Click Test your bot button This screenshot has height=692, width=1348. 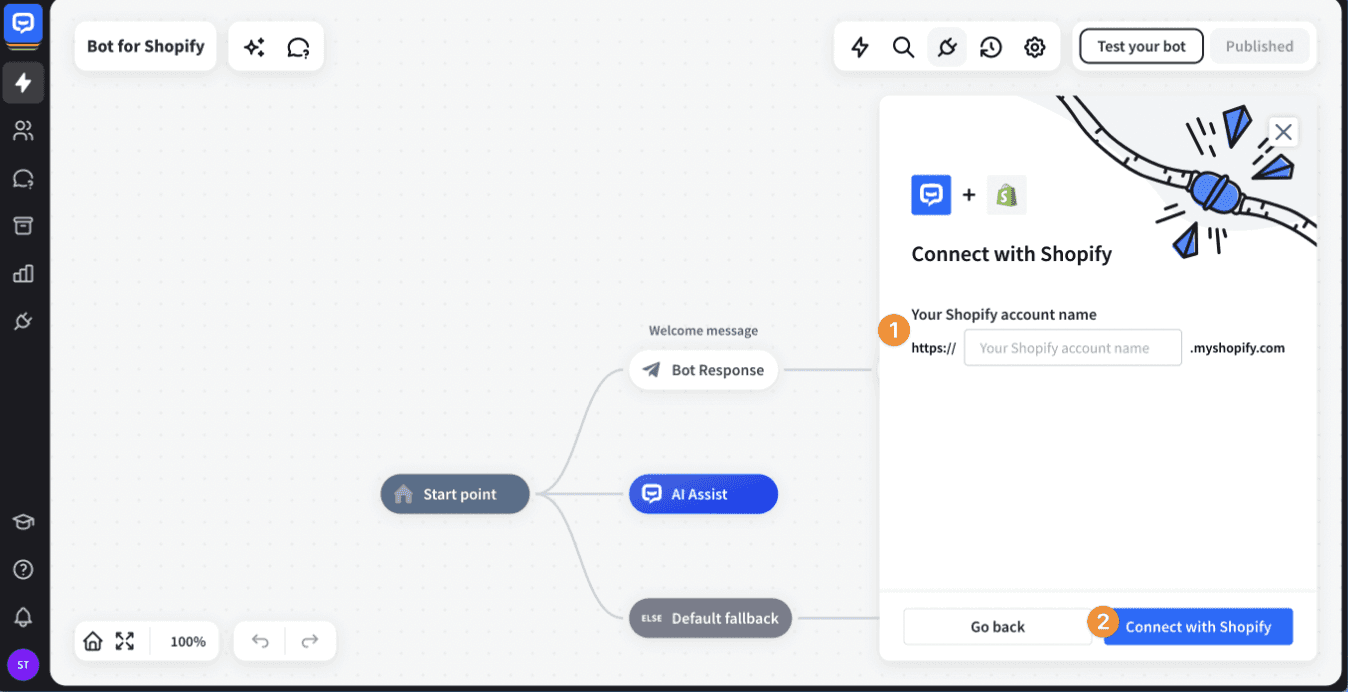(x=1141, y=46)
